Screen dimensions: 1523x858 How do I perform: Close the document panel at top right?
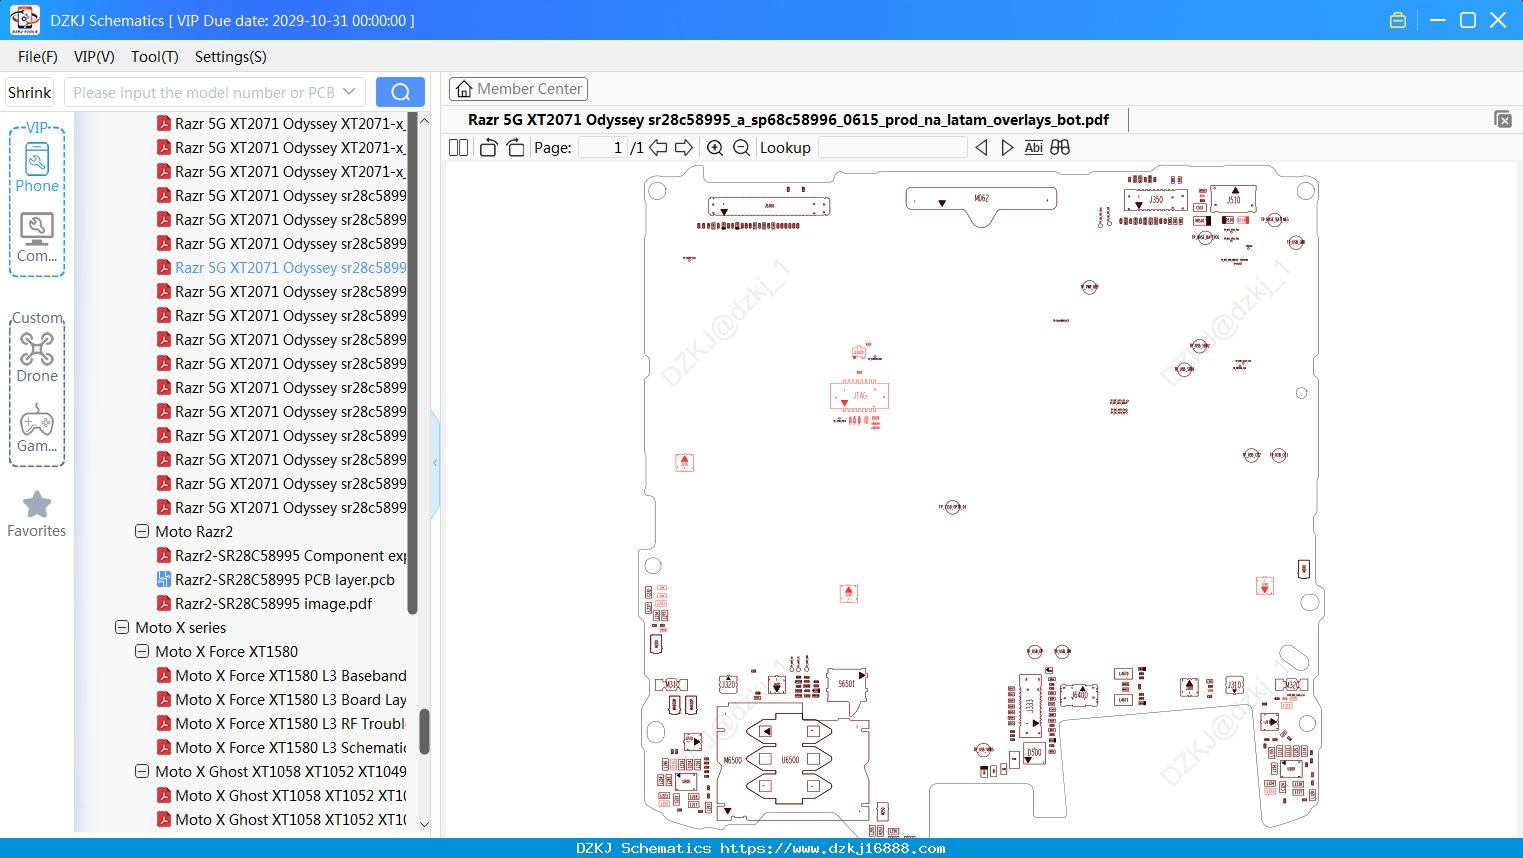point(1503,119)
